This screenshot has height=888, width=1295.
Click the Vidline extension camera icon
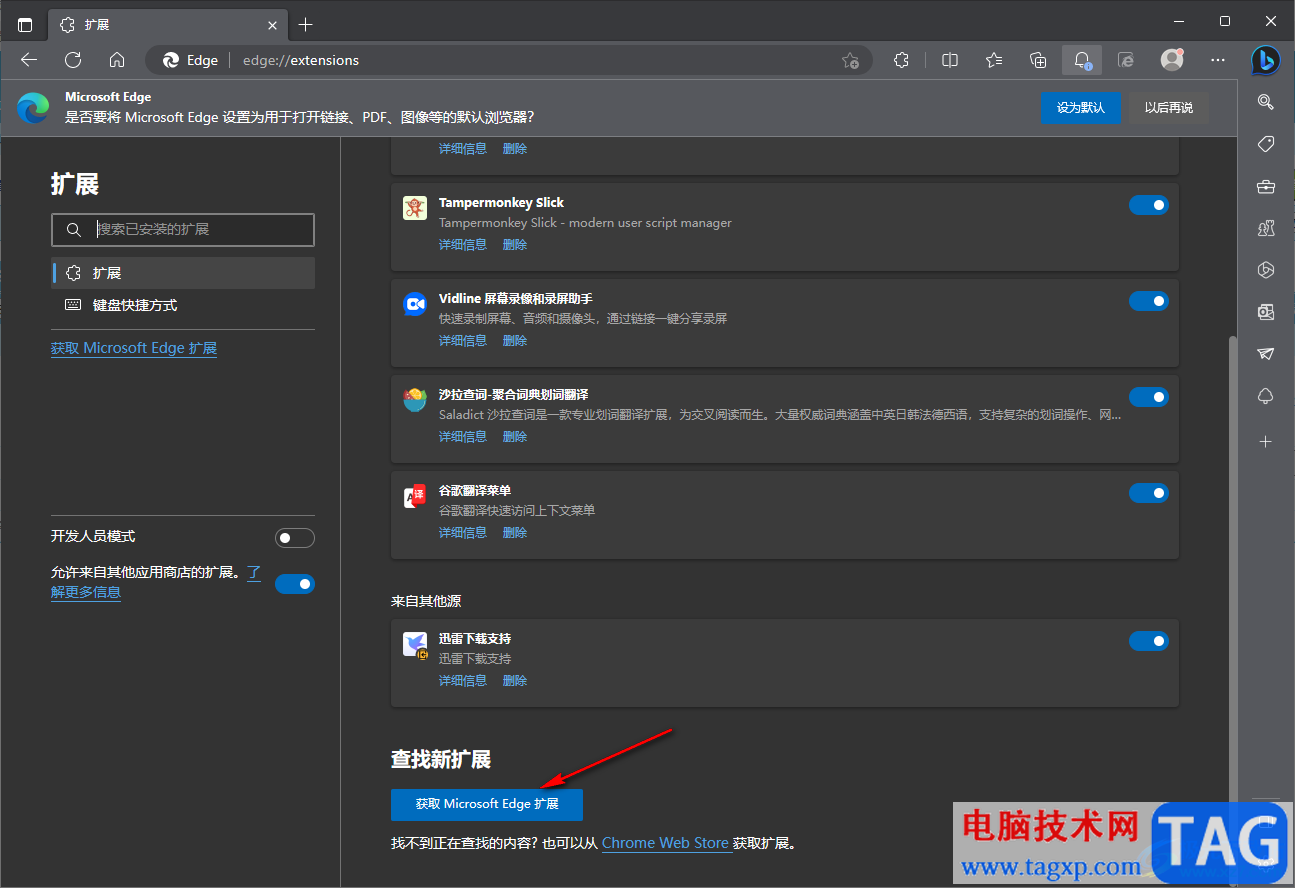pyautogui.click(x=415, y=304)
